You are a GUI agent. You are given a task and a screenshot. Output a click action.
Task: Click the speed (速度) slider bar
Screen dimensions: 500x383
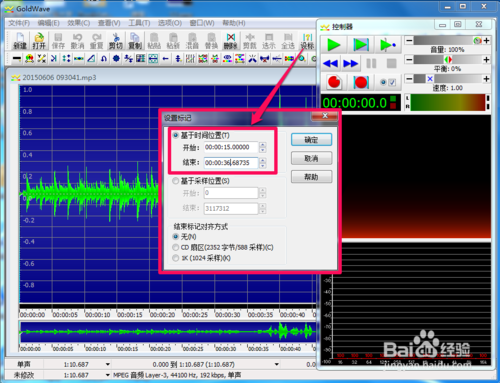448,79
